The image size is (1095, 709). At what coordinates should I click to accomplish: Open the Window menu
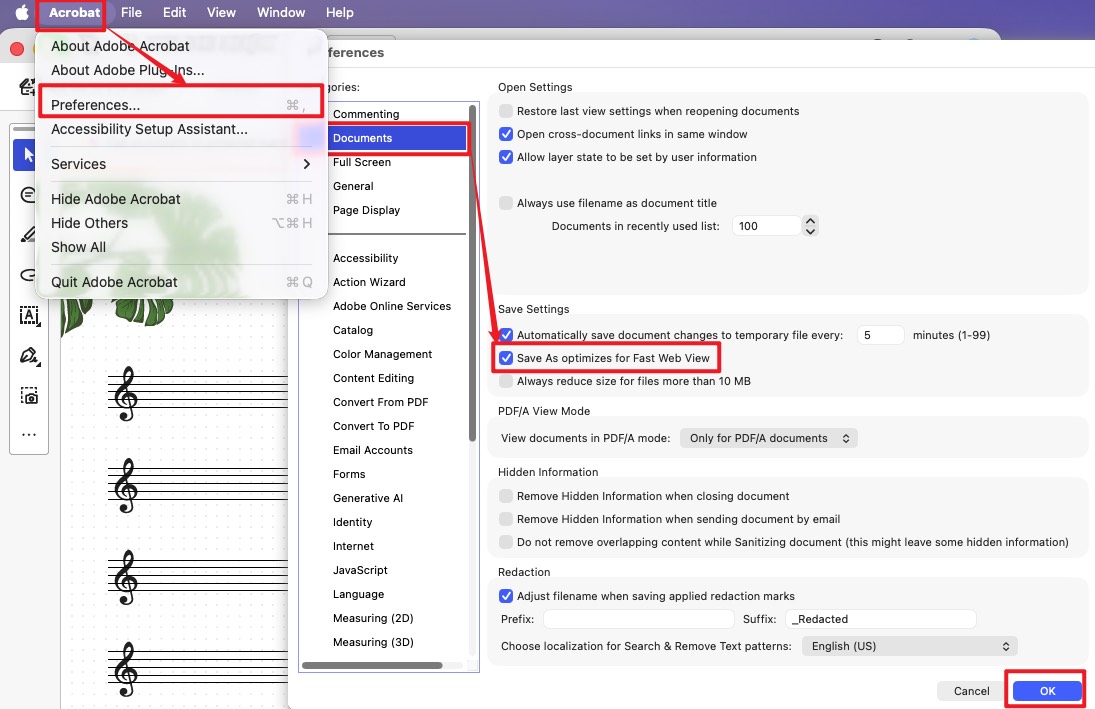coord(281,13)
